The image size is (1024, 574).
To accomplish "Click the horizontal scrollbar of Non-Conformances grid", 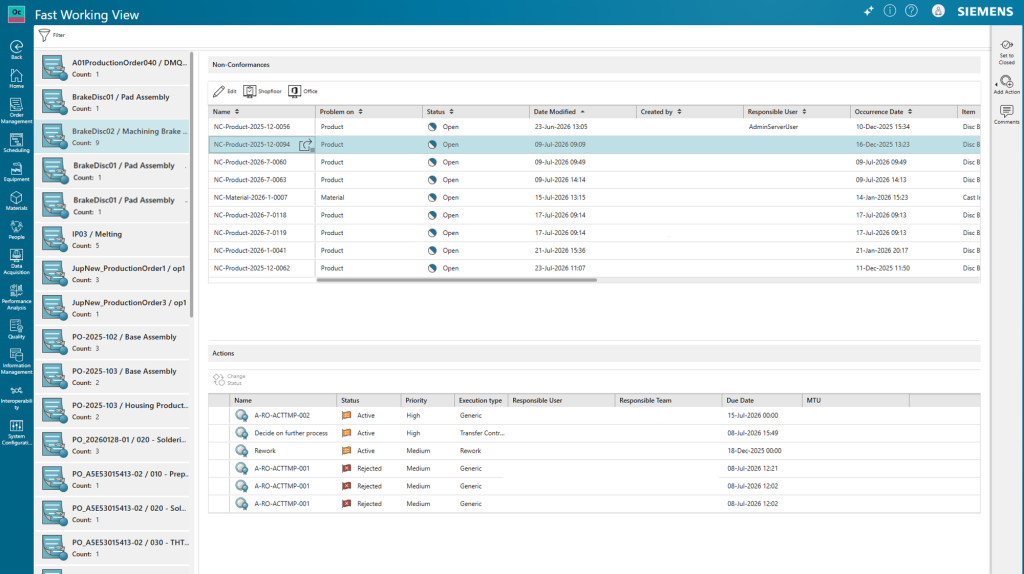I will tap(456, 280).
